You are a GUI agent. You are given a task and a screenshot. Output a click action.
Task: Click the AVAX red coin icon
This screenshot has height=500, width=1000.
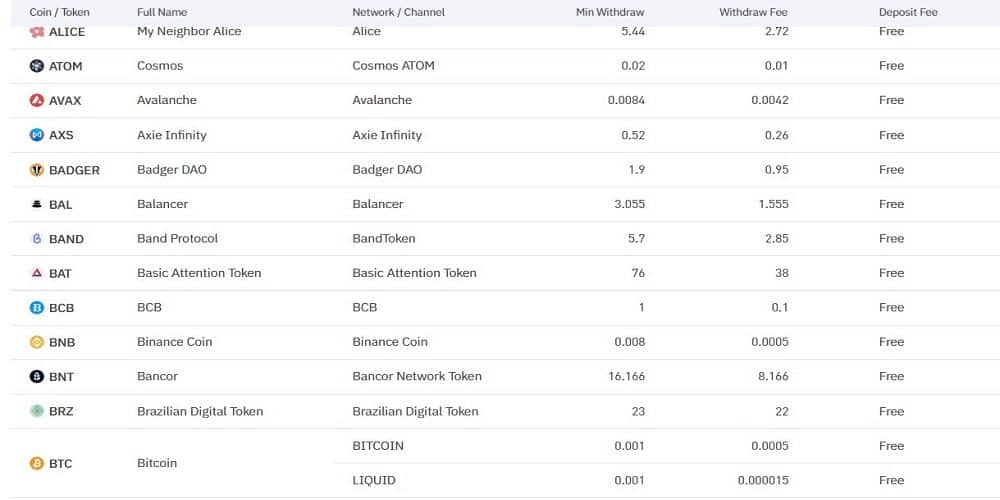tap(37, 100)
